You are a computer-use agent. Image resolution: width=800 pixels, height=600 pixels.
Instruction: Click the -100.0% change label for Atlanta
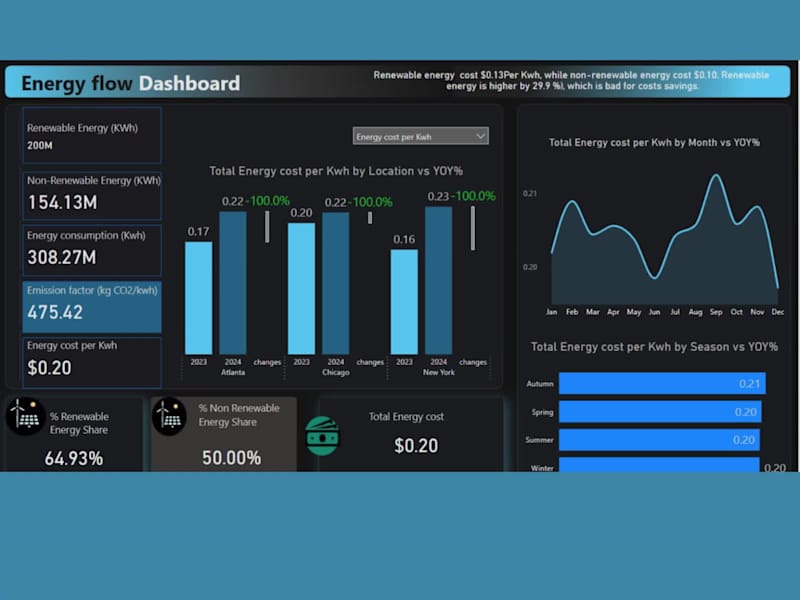[266, 200]
